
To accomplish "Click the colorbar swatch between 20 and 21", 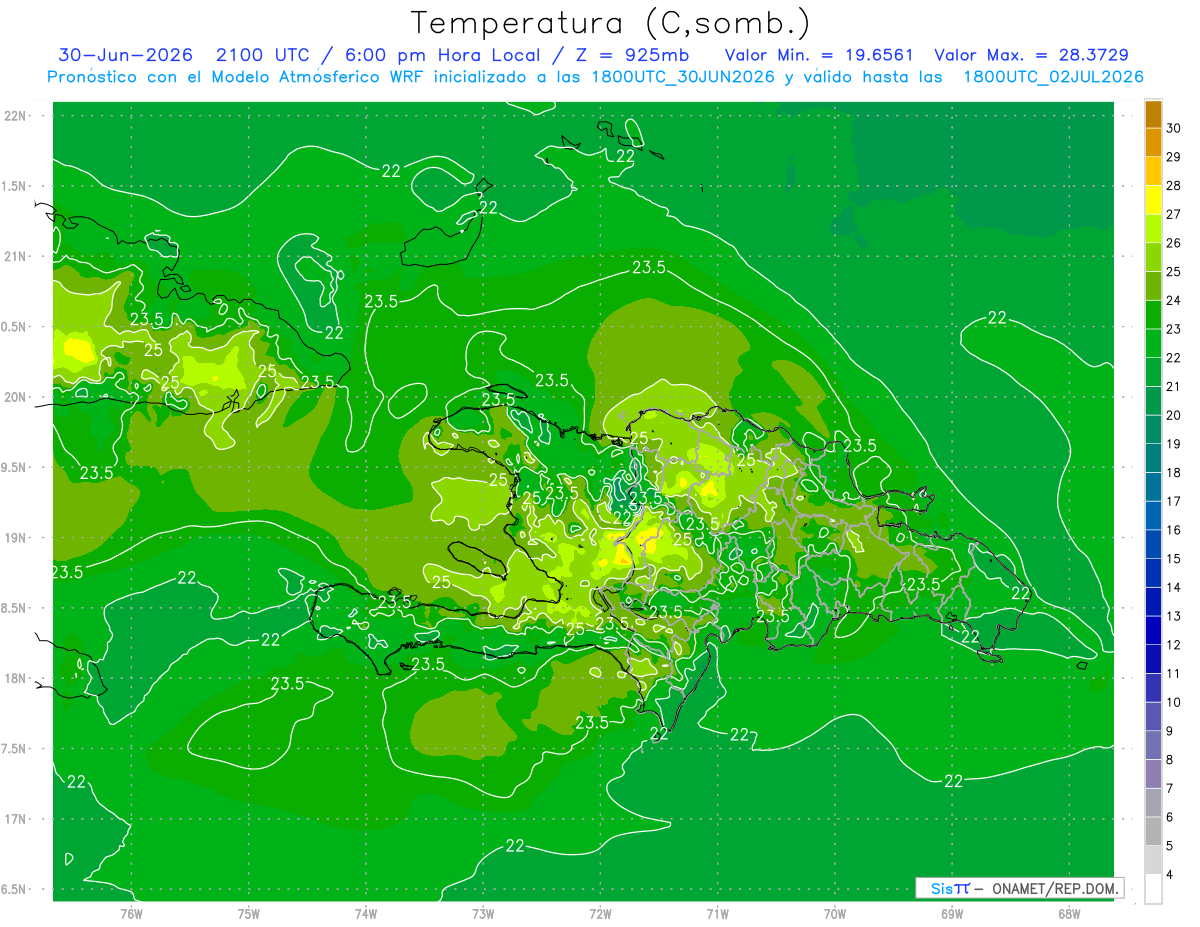I will [x=1153, y=401].
